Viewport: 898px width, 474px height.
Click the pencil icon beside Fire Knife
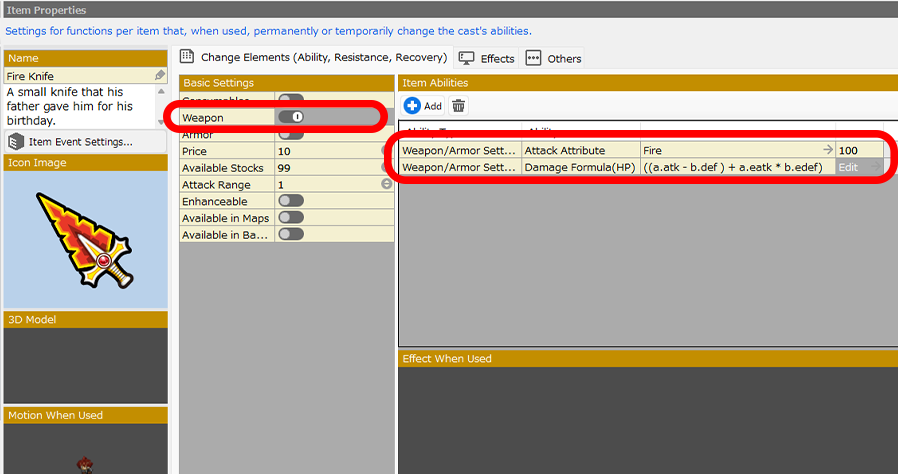[160, 76]
